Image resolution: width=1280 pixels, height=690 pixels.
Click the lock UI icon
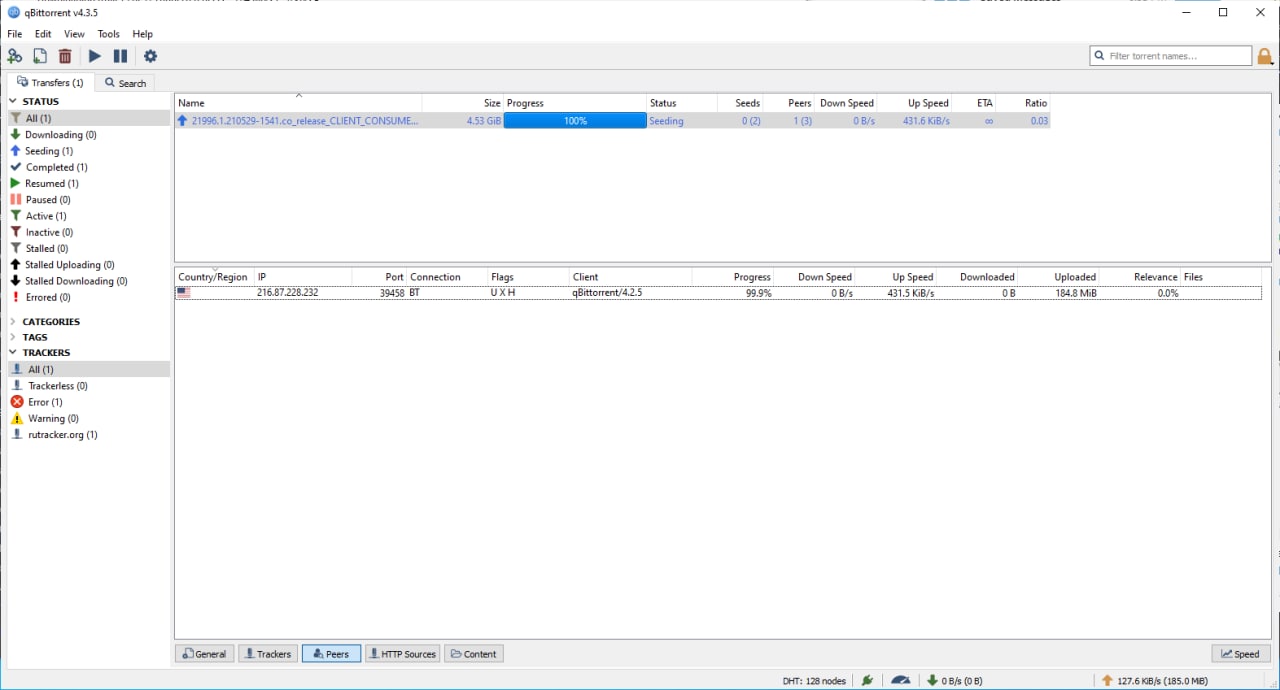coord(1265,56)
